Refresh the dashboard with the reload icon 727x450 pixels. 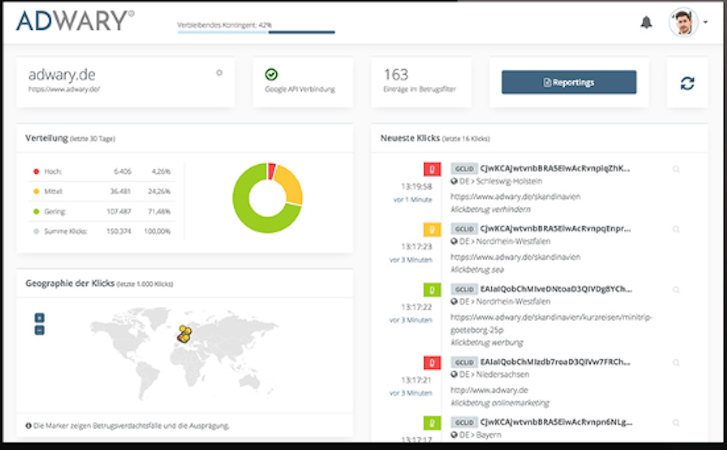[687, 83]
